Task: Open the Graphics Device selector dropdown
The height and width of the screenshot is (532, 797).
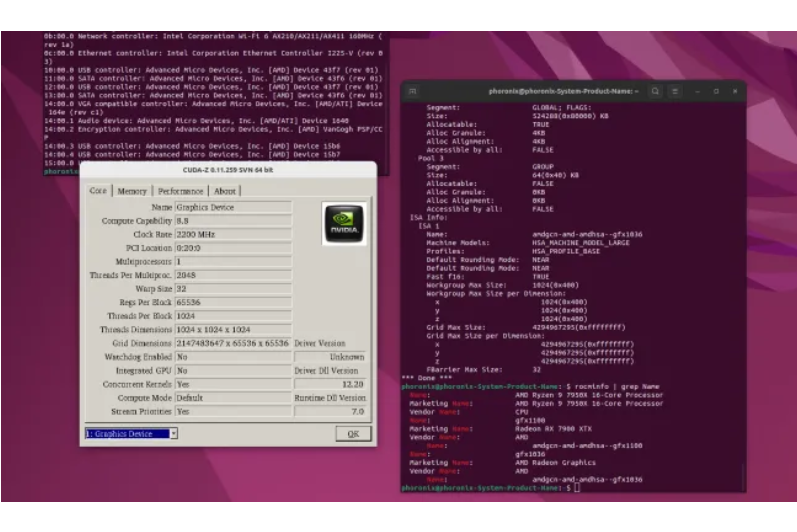Action: coord(131,433)
